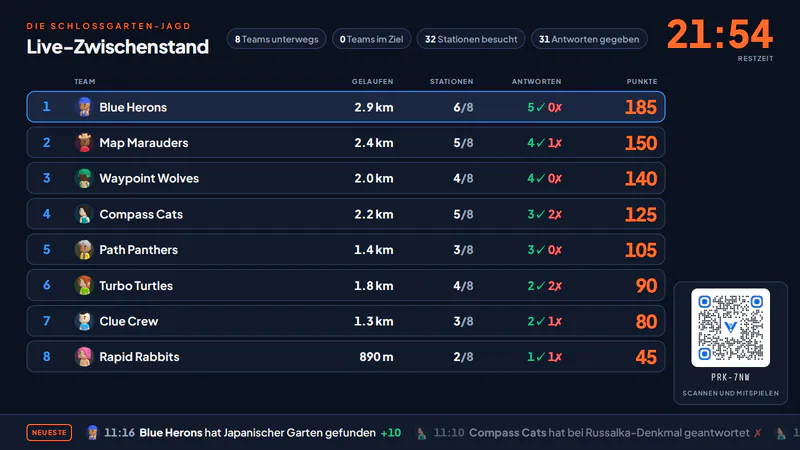Click rank number 8
800x450 pixels.
(x=46, y=357)
